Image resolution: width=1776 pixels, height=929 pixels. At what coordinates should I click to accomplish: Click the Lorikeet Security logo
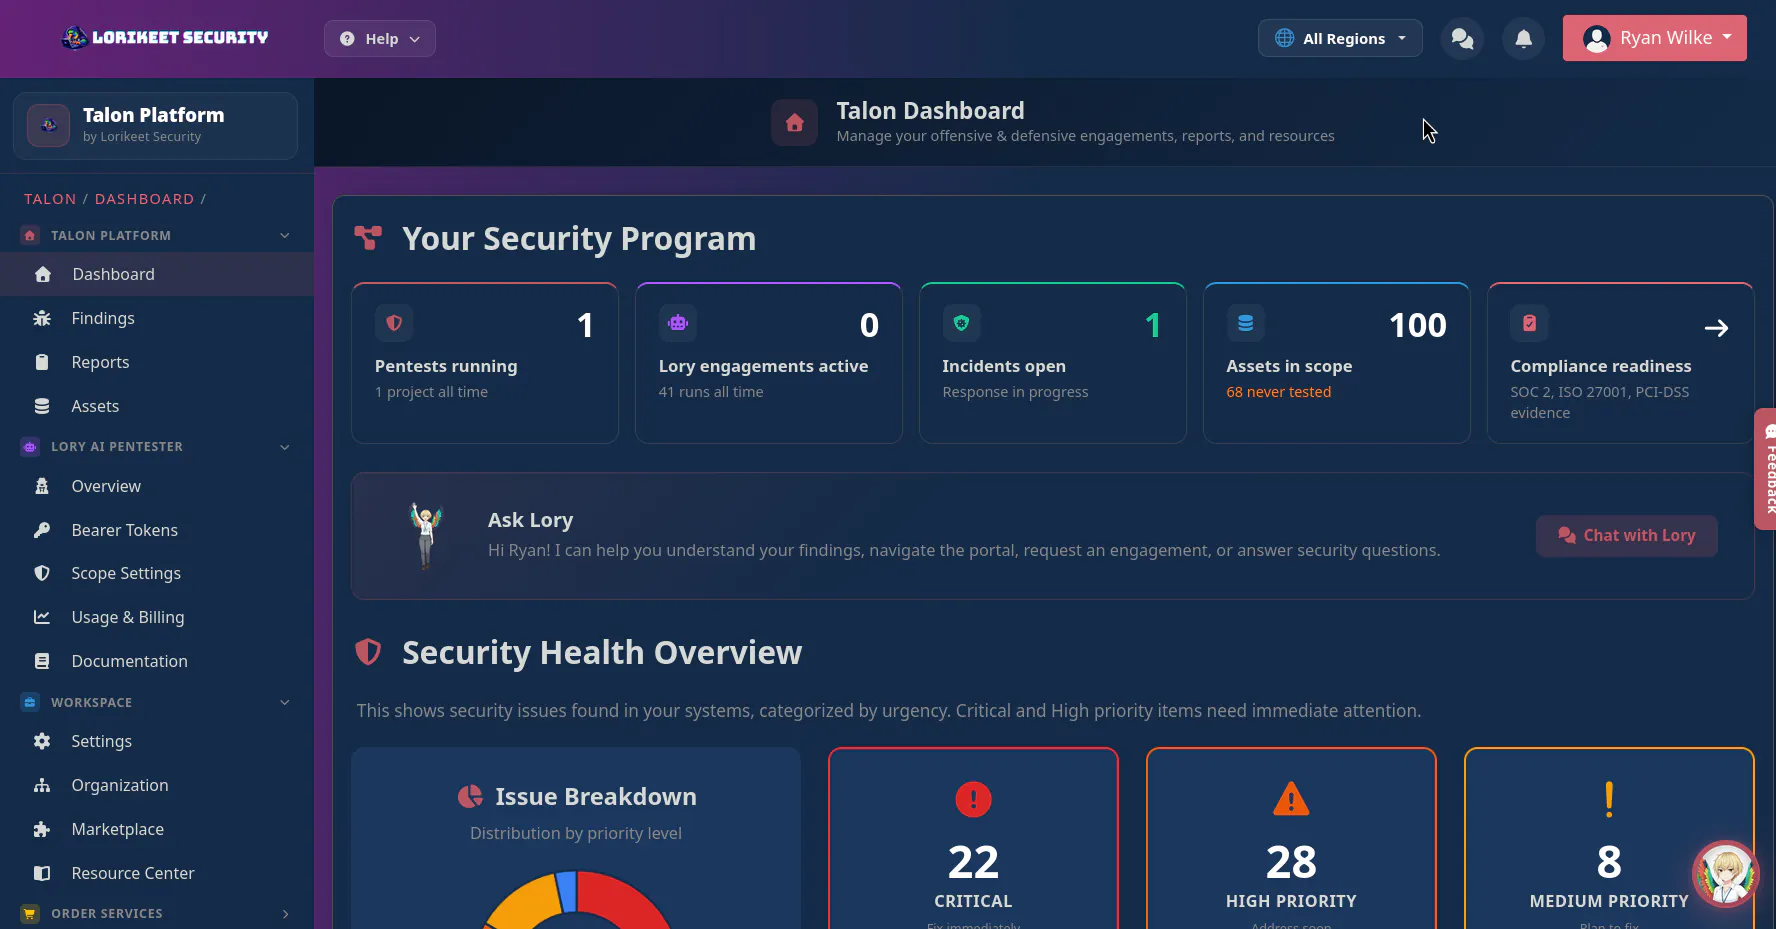tap(165, 38)
